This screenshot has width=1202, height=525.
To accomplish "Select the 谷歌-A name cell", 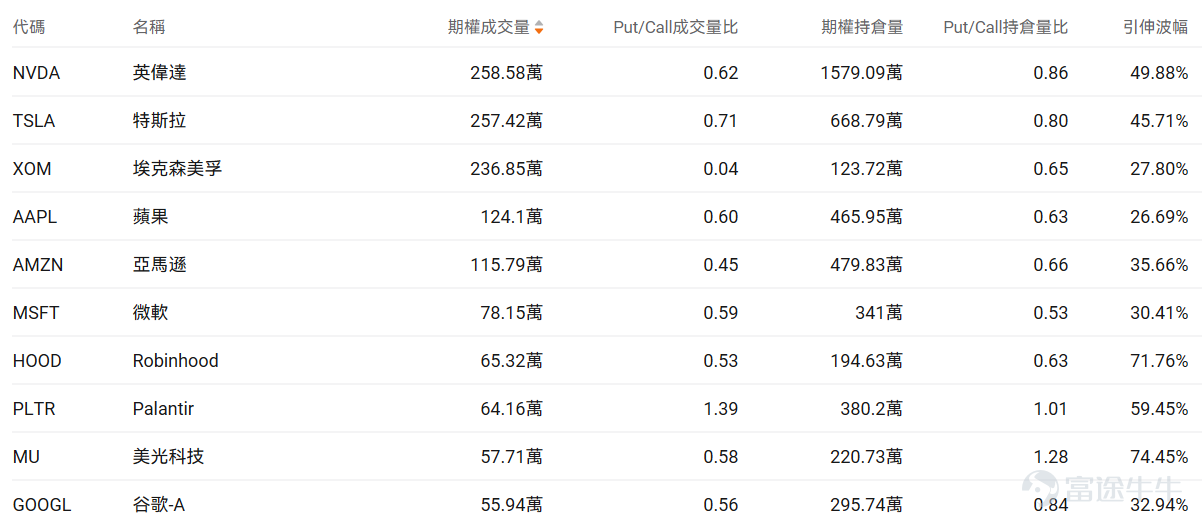I will (159, 505).
